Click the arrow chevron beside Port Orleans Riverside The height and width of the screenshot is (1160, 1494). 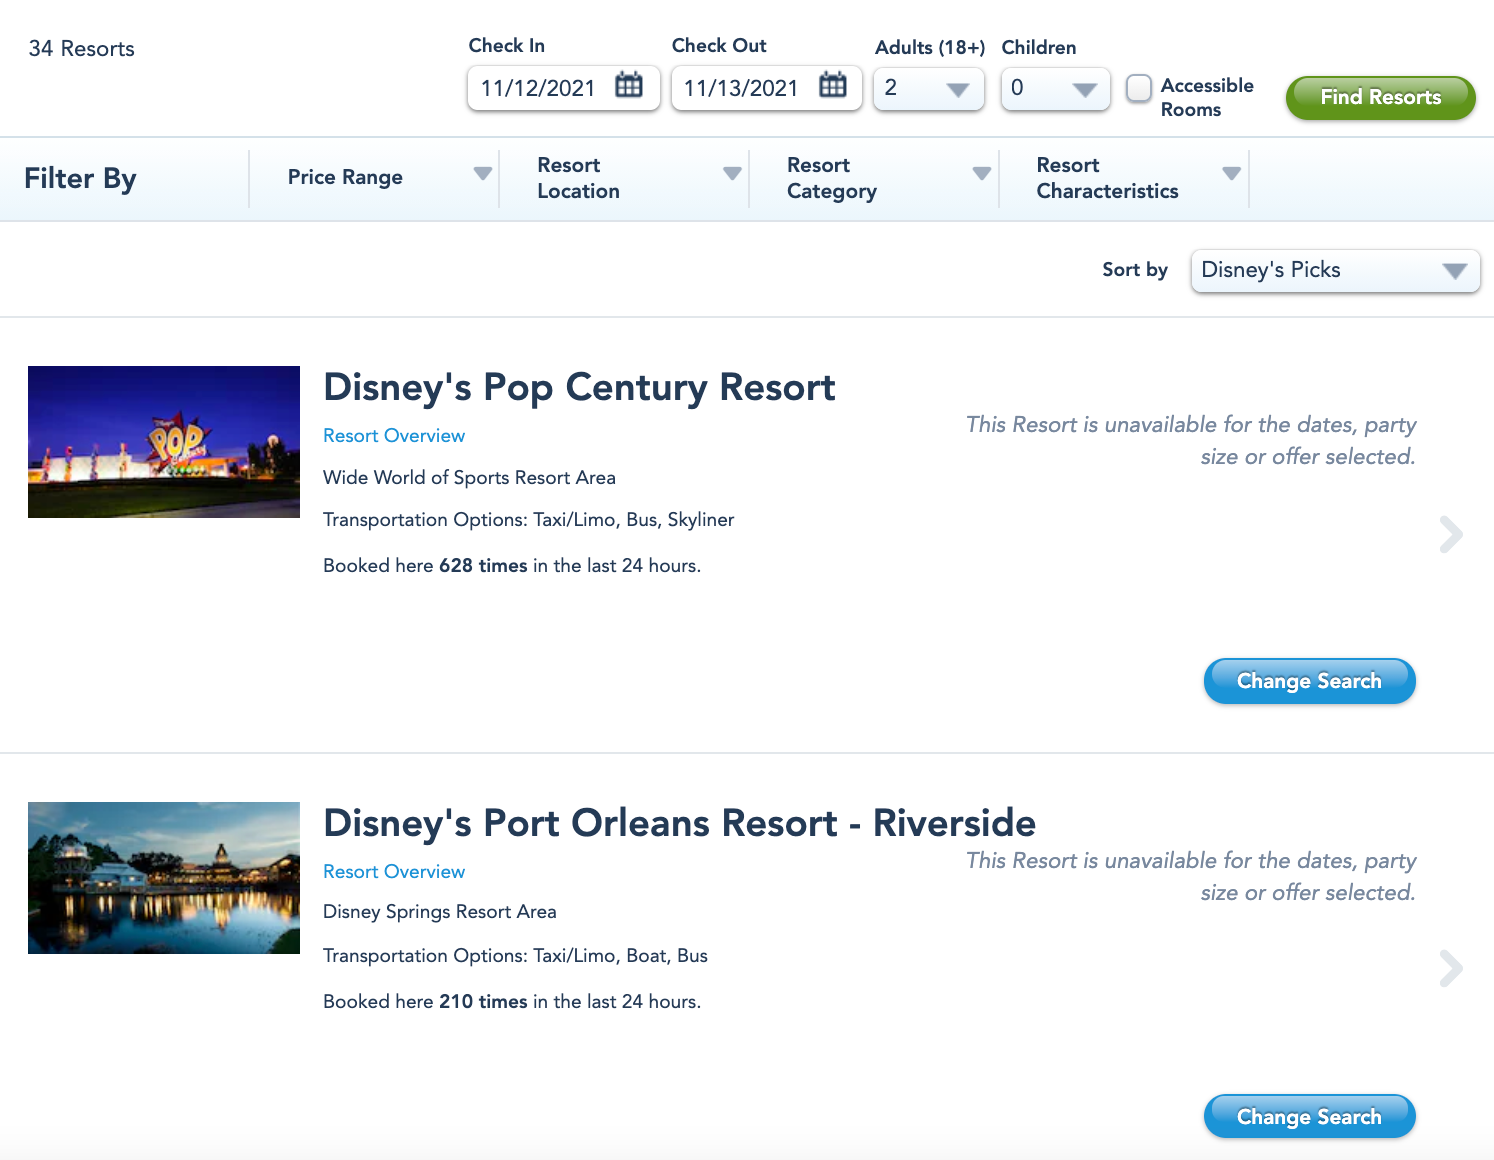(x=1450, y=968)
